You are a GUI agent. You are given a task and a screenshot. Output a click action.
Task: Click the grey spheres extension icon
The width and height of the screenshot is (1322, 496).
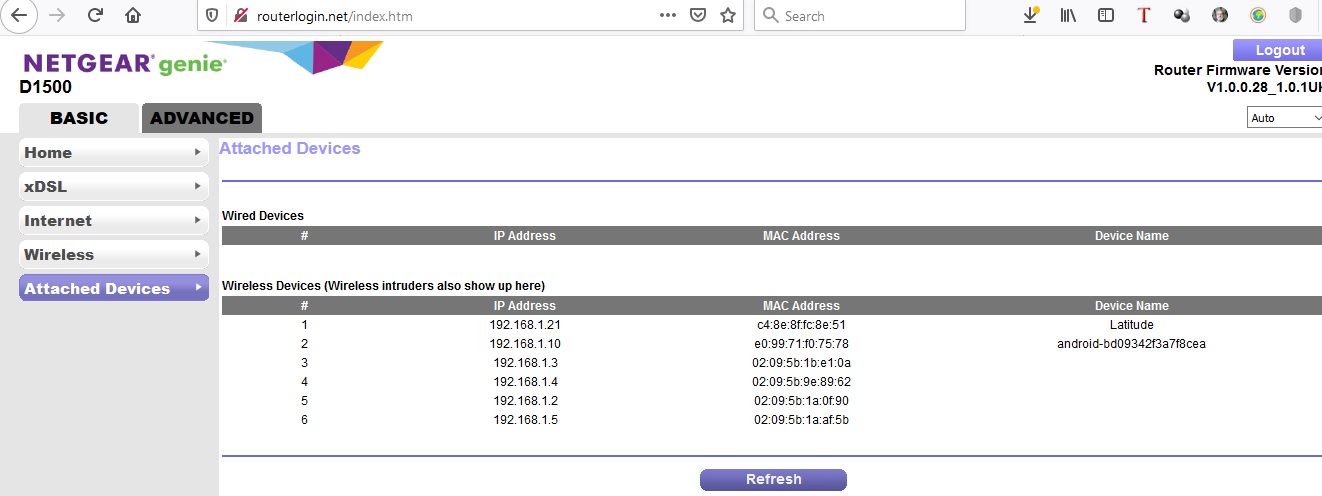tap(1182, 15)
